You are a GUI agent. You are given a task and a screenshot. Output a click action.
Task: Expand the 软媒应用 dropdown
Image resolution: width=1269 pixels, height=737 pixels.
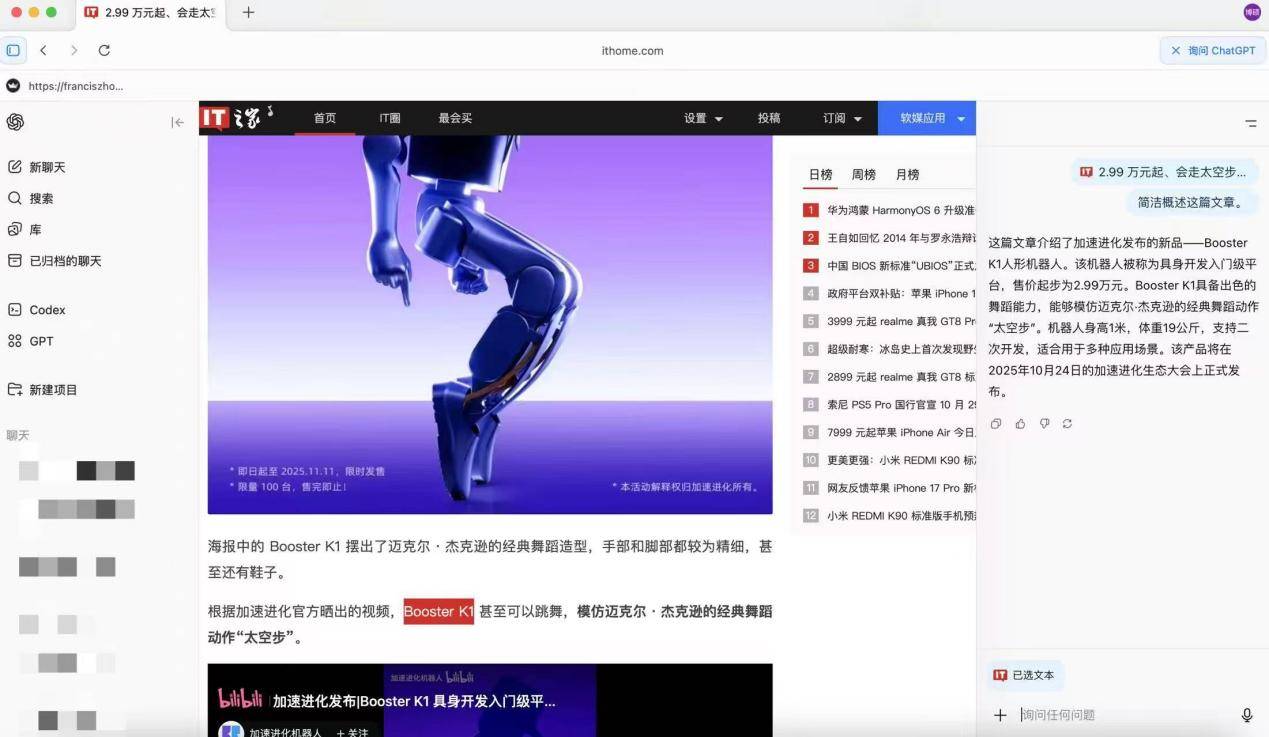pyautogui.click(x=932, y=118)
